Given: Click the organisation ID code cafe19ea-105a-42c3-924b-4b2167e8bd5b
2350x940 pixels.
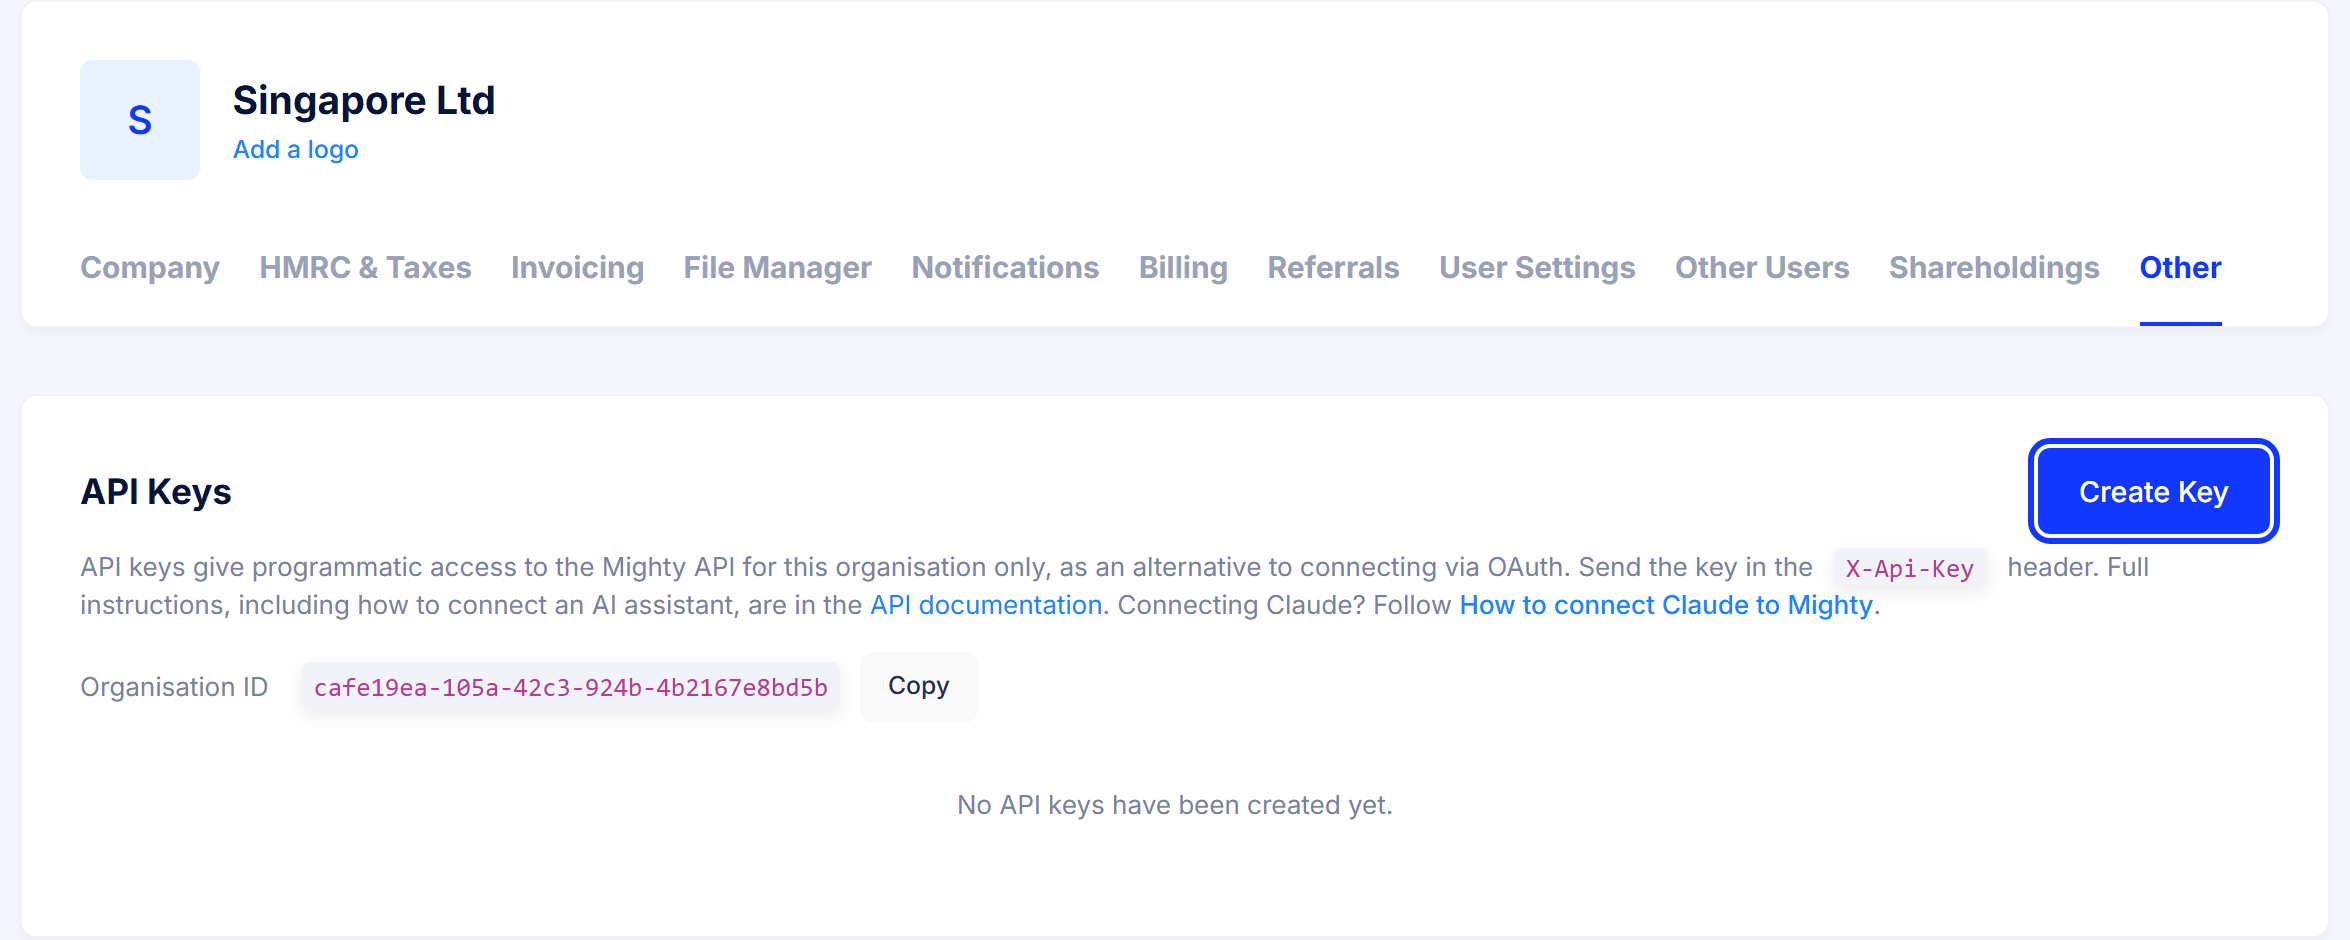Looking at the screenshot, I should pos(571,687).
